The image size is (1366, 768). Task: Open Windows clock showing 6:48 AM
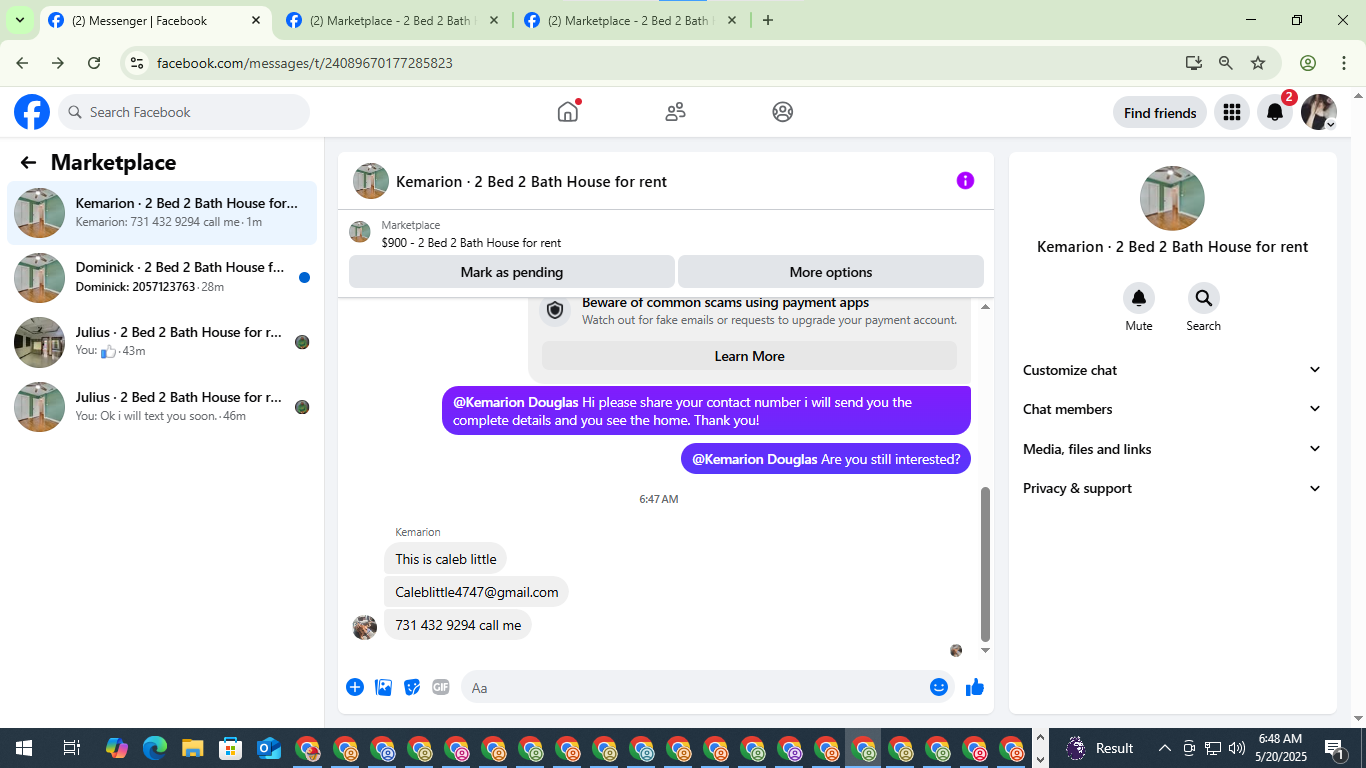click(x=1280, y=748)
